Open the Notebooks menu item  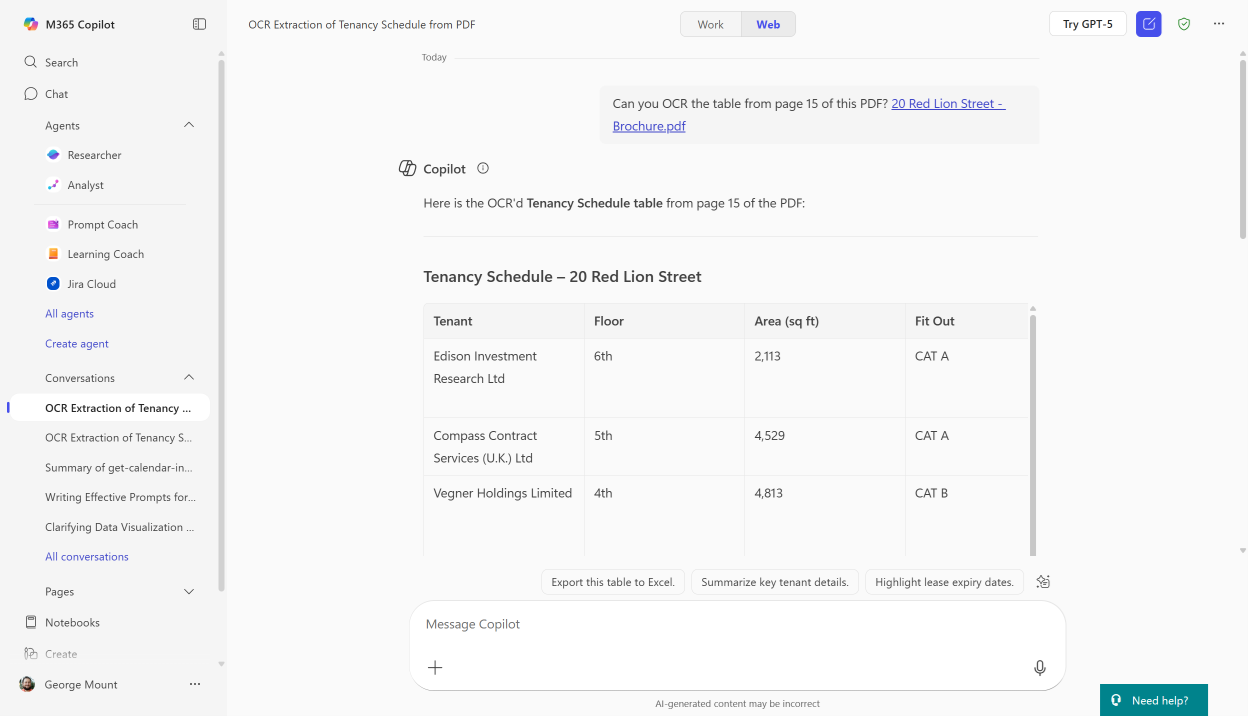point(72,622)
